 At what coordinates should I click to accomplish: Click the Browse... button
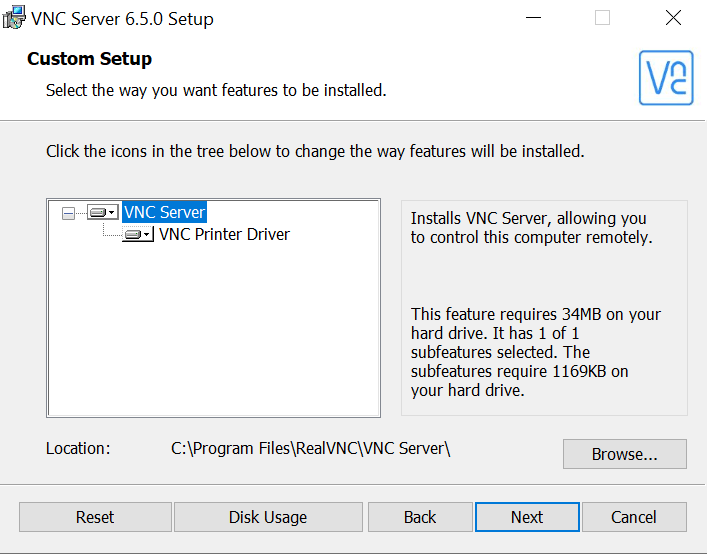click(624, 454)
